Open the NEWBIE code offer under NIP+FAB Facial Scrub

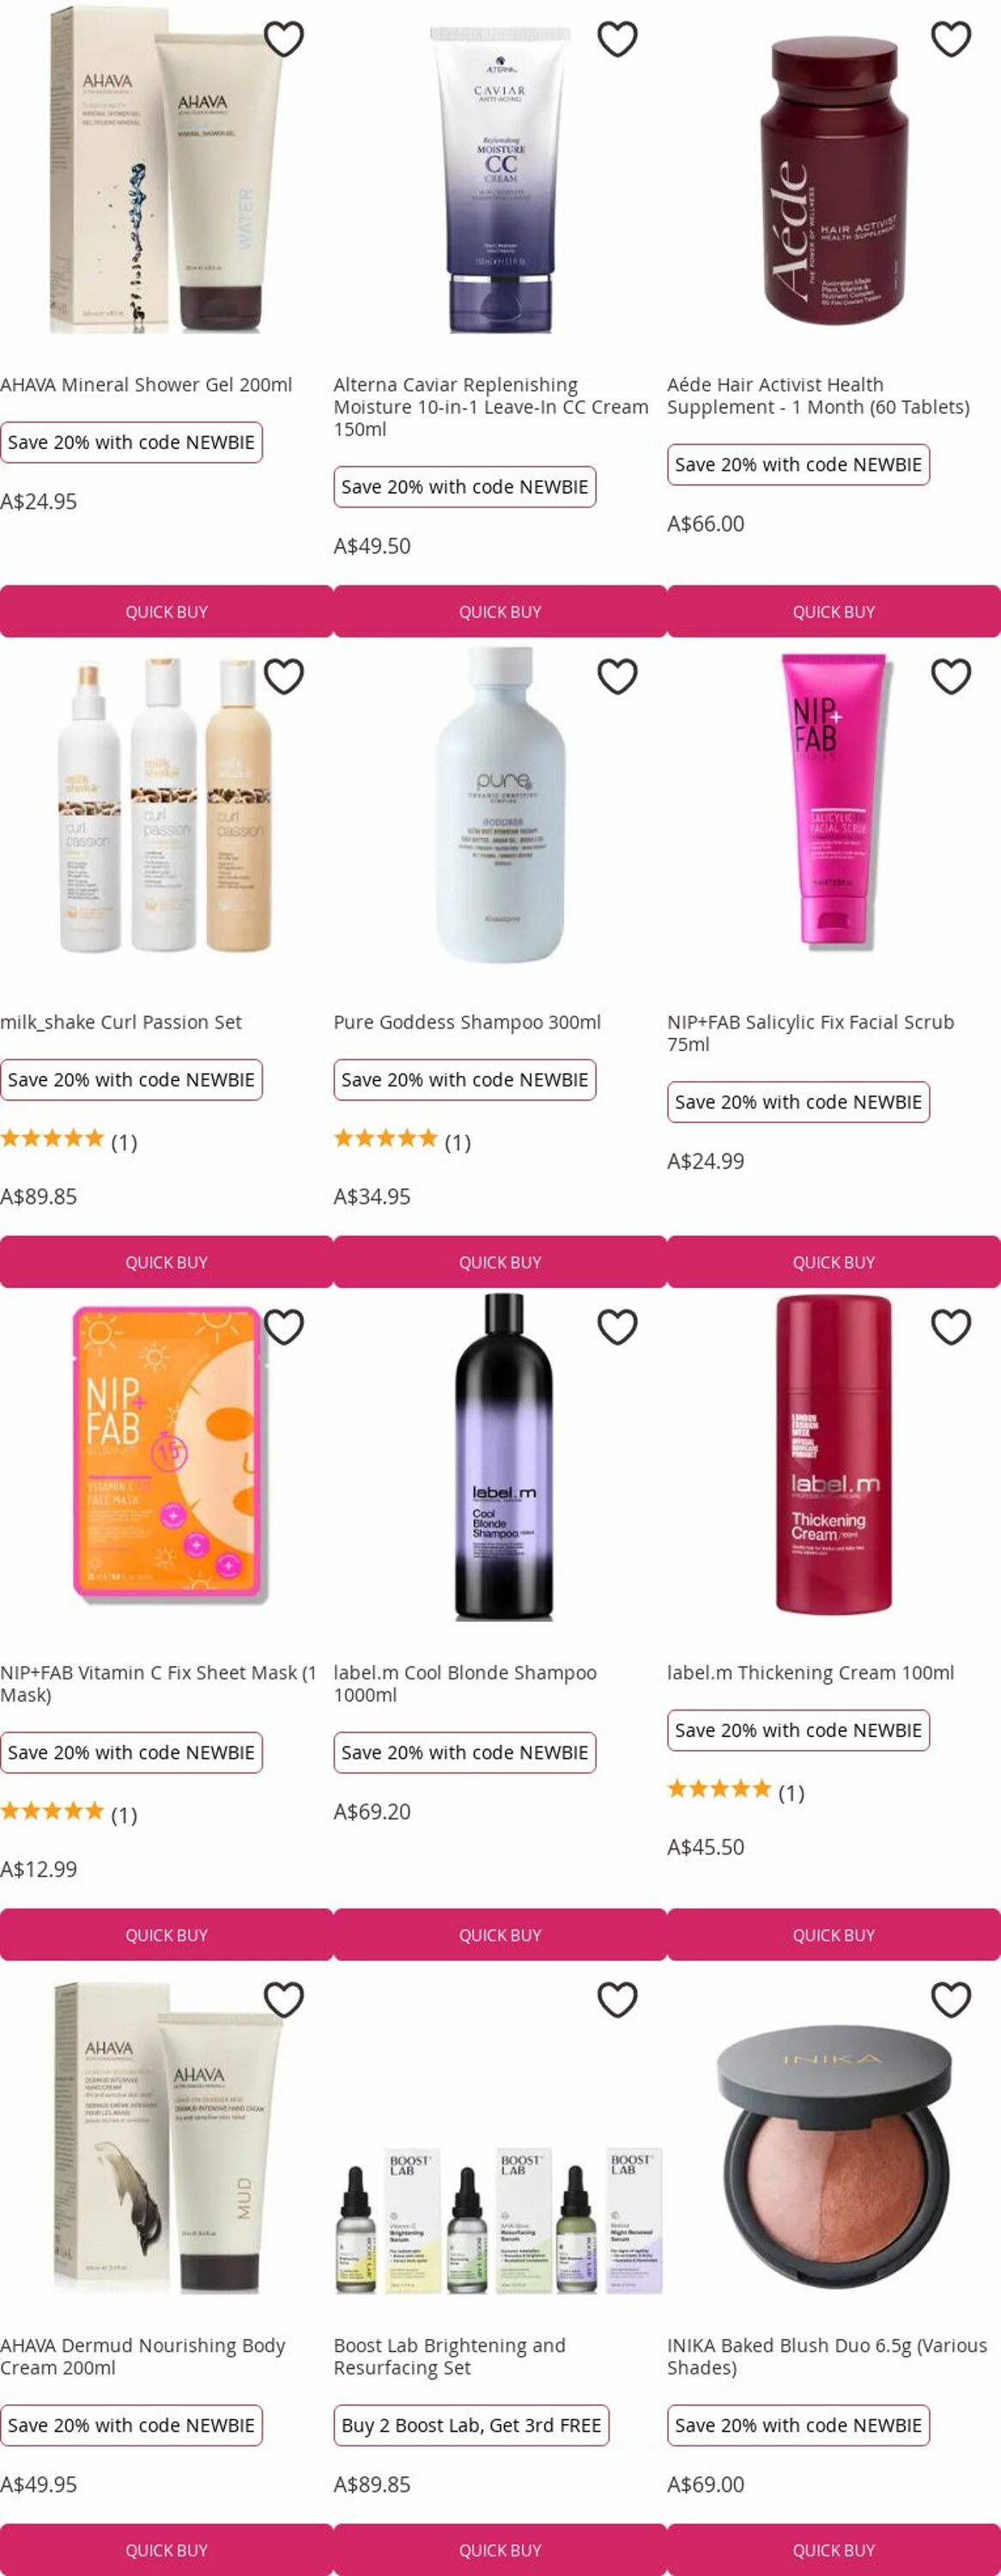coord(798,1102)
